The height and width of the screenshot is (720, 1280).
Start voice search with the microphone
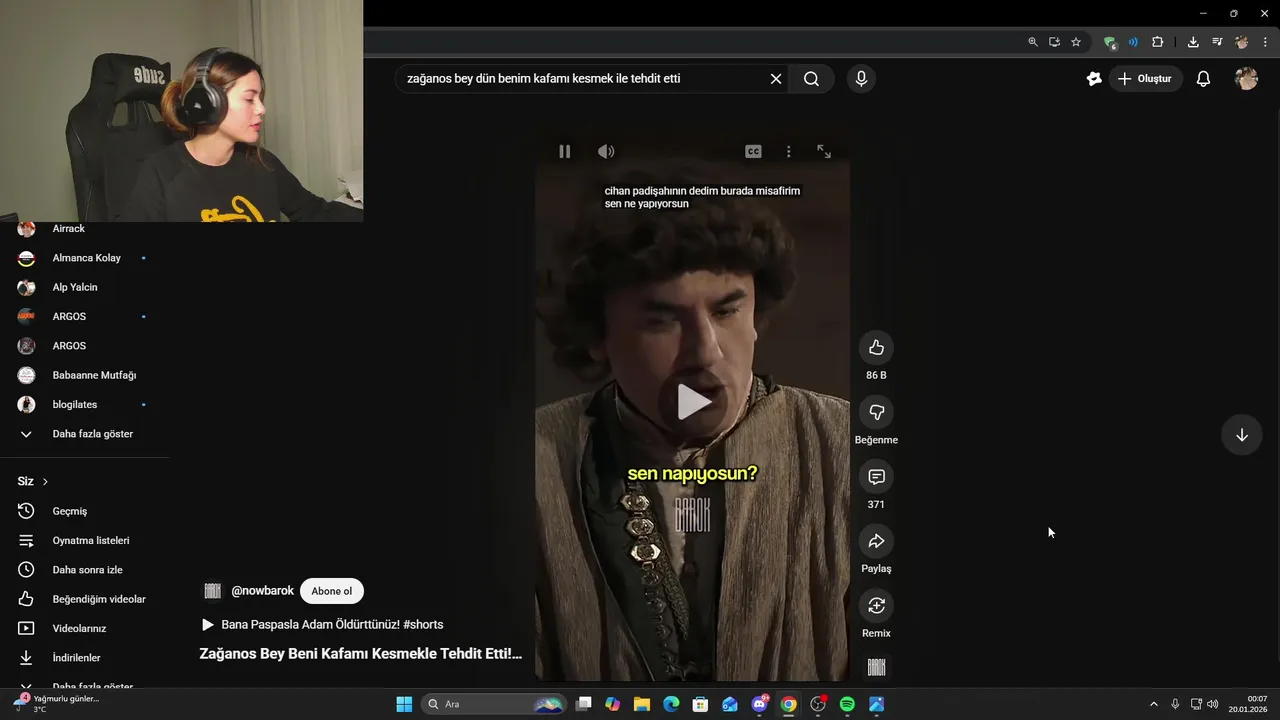(861, 79)
